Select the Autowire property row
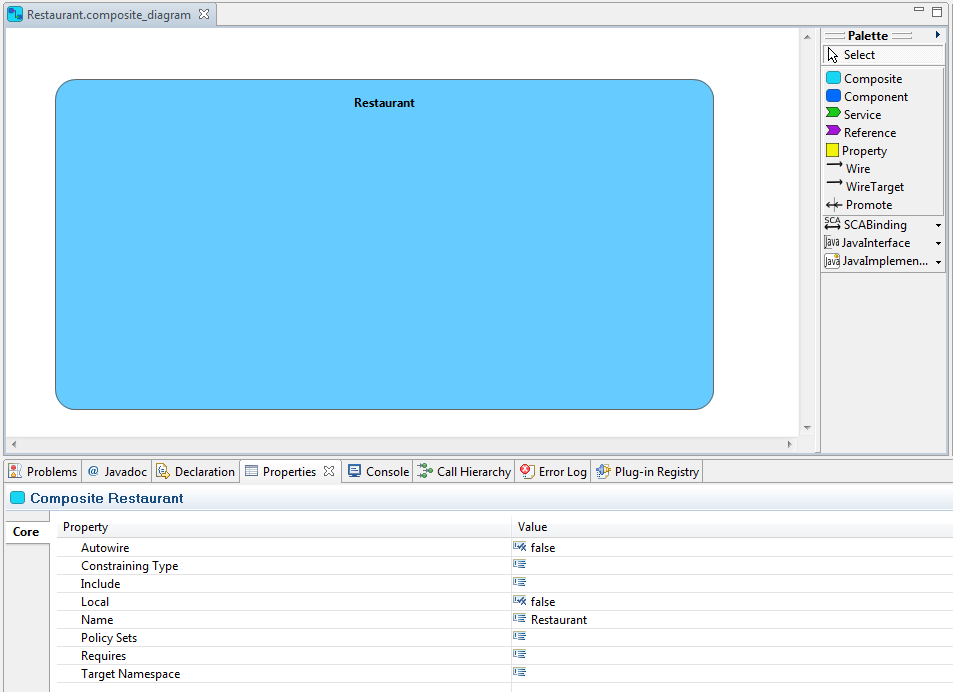The image size is (953, 692). [x=504, y=547]
